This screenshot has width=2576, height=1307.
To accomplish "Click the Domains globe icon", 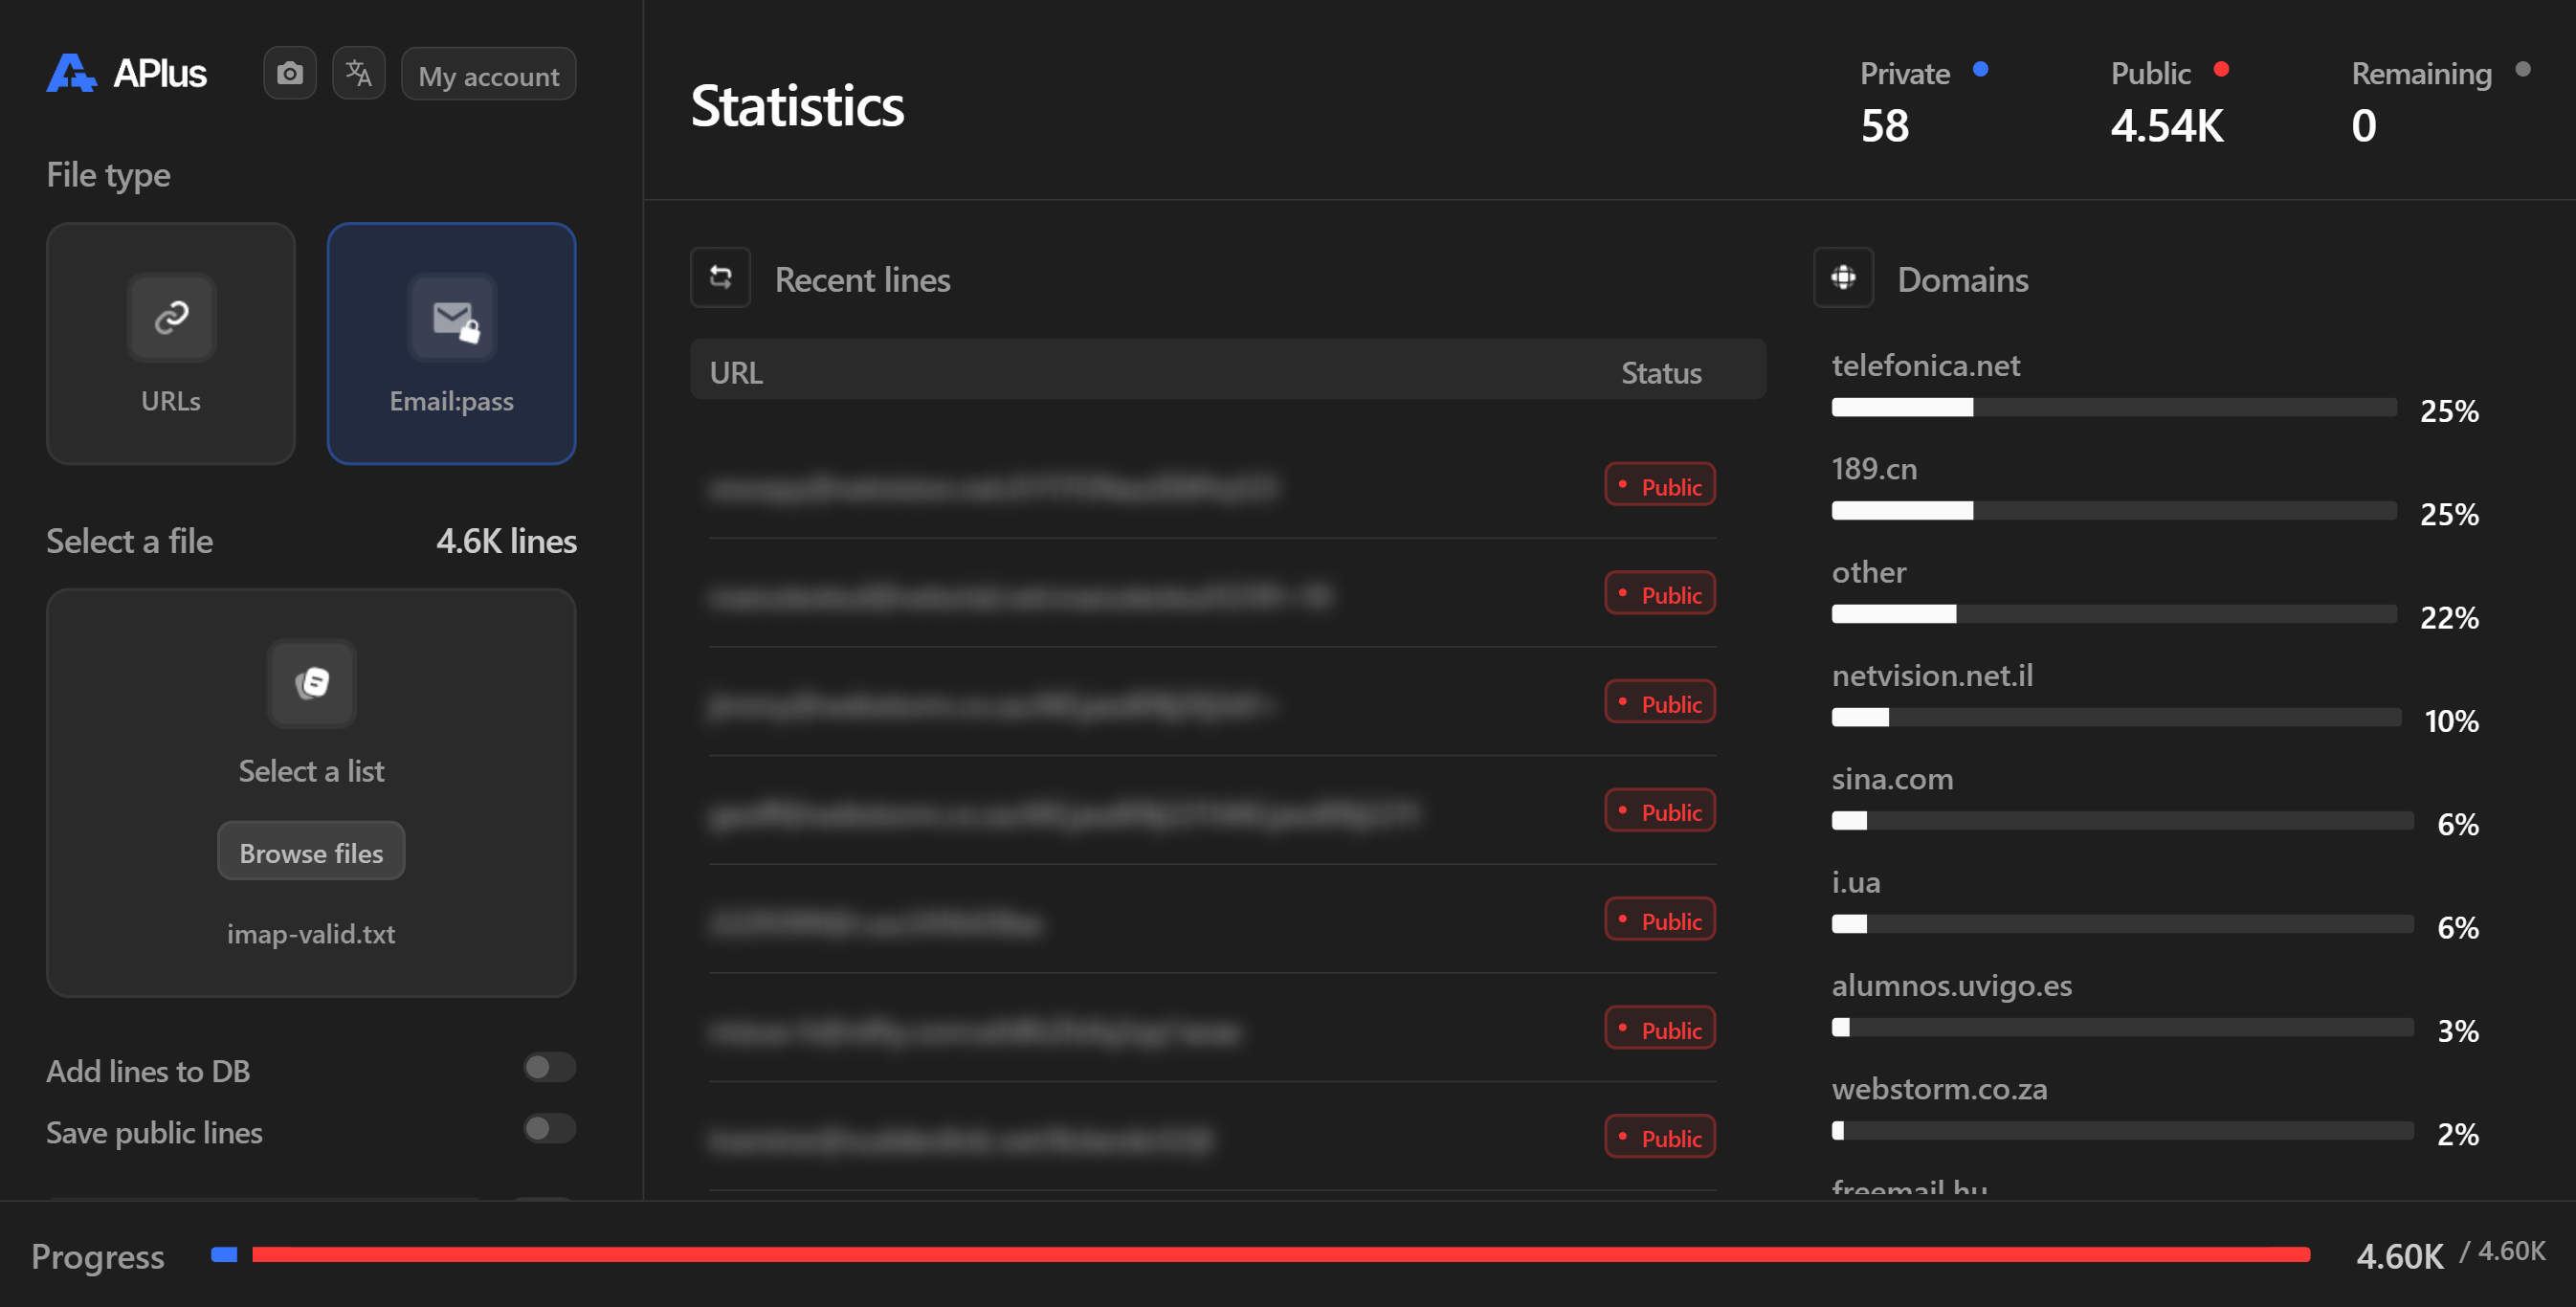I will tap(1843, 277).
